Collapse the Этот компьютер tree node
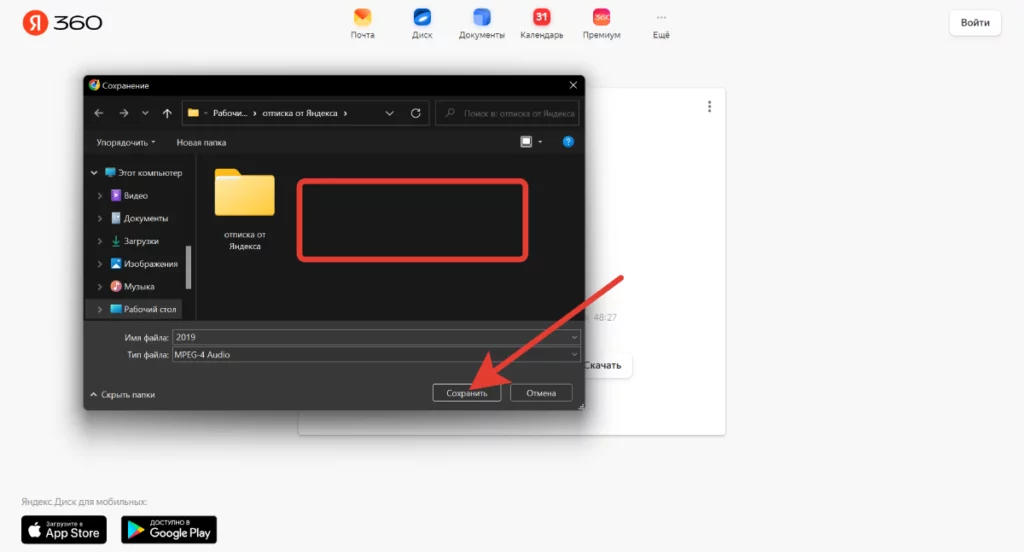Image resolution: width=1024 pixels, height=552 pixels. (94, 173)
